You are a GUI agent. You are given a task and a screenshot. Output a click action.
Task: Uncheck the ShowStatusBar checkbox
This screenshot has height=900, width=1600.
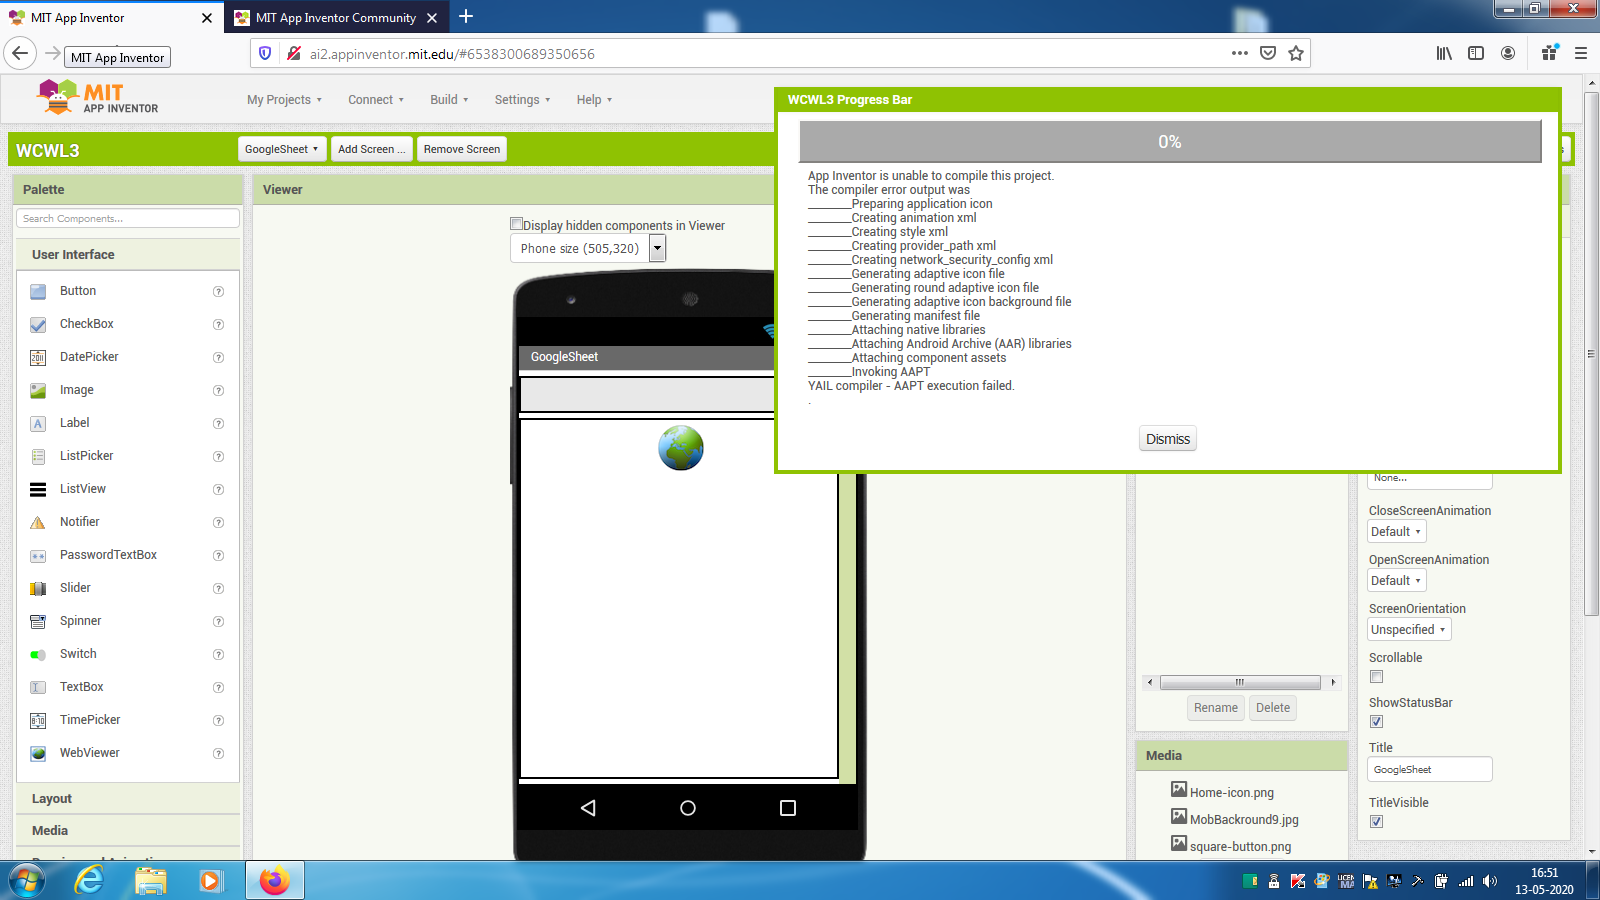1376,722
